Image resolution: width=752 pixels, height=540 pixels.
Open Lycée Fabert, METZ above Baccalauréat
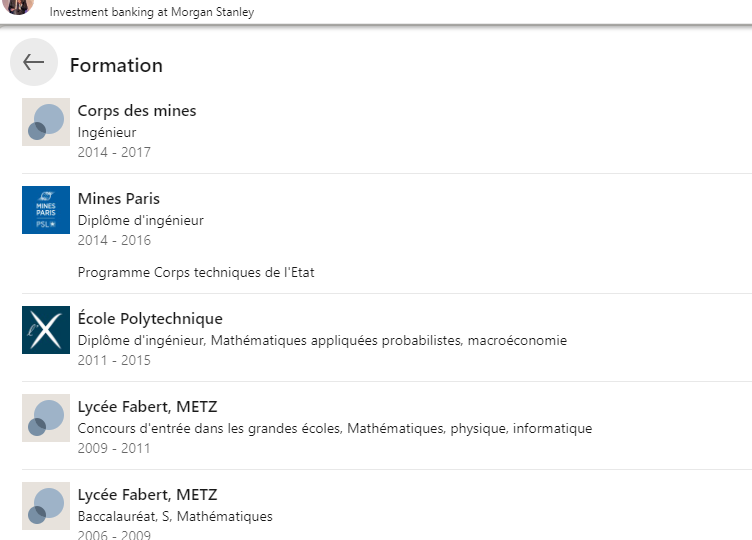click(x=148, y=494)
